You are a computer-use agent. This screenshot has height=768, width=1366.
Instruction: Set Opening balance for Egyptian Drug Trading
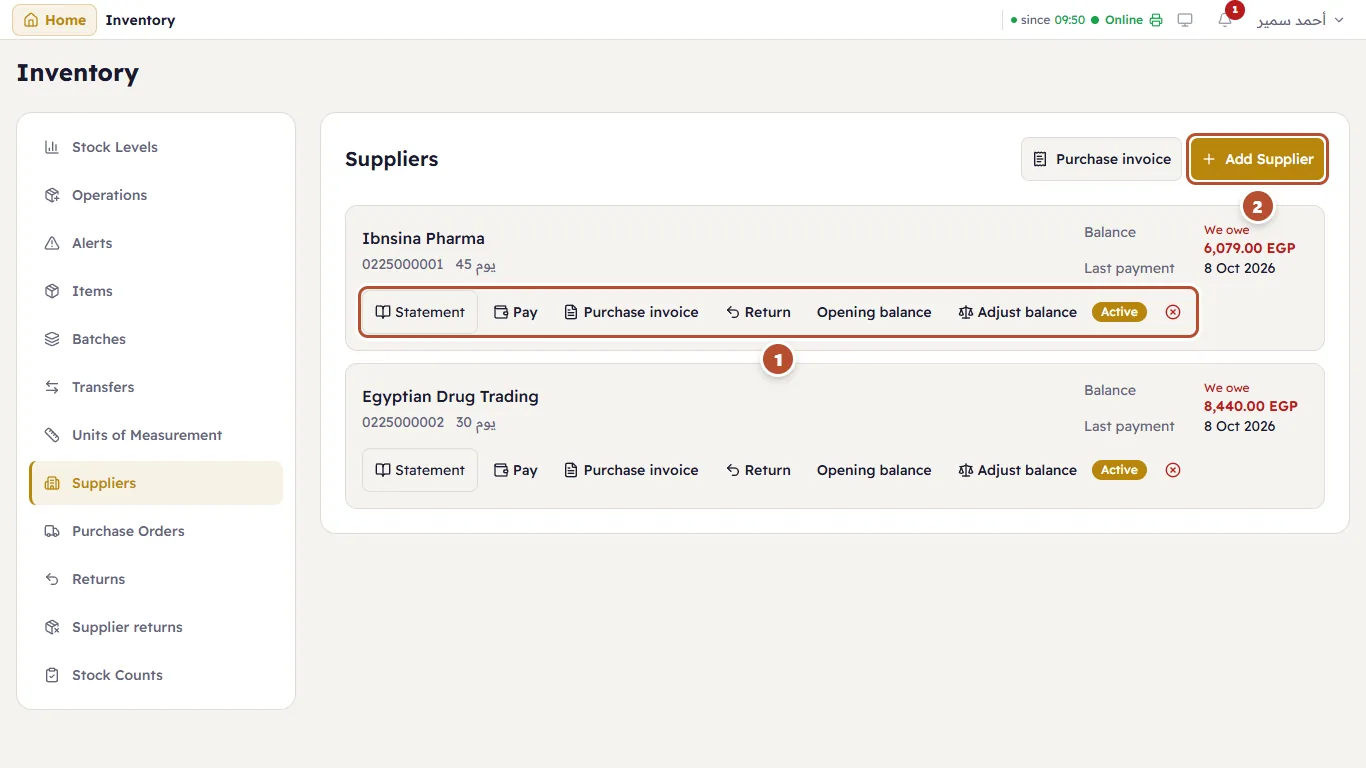(874, 470)
